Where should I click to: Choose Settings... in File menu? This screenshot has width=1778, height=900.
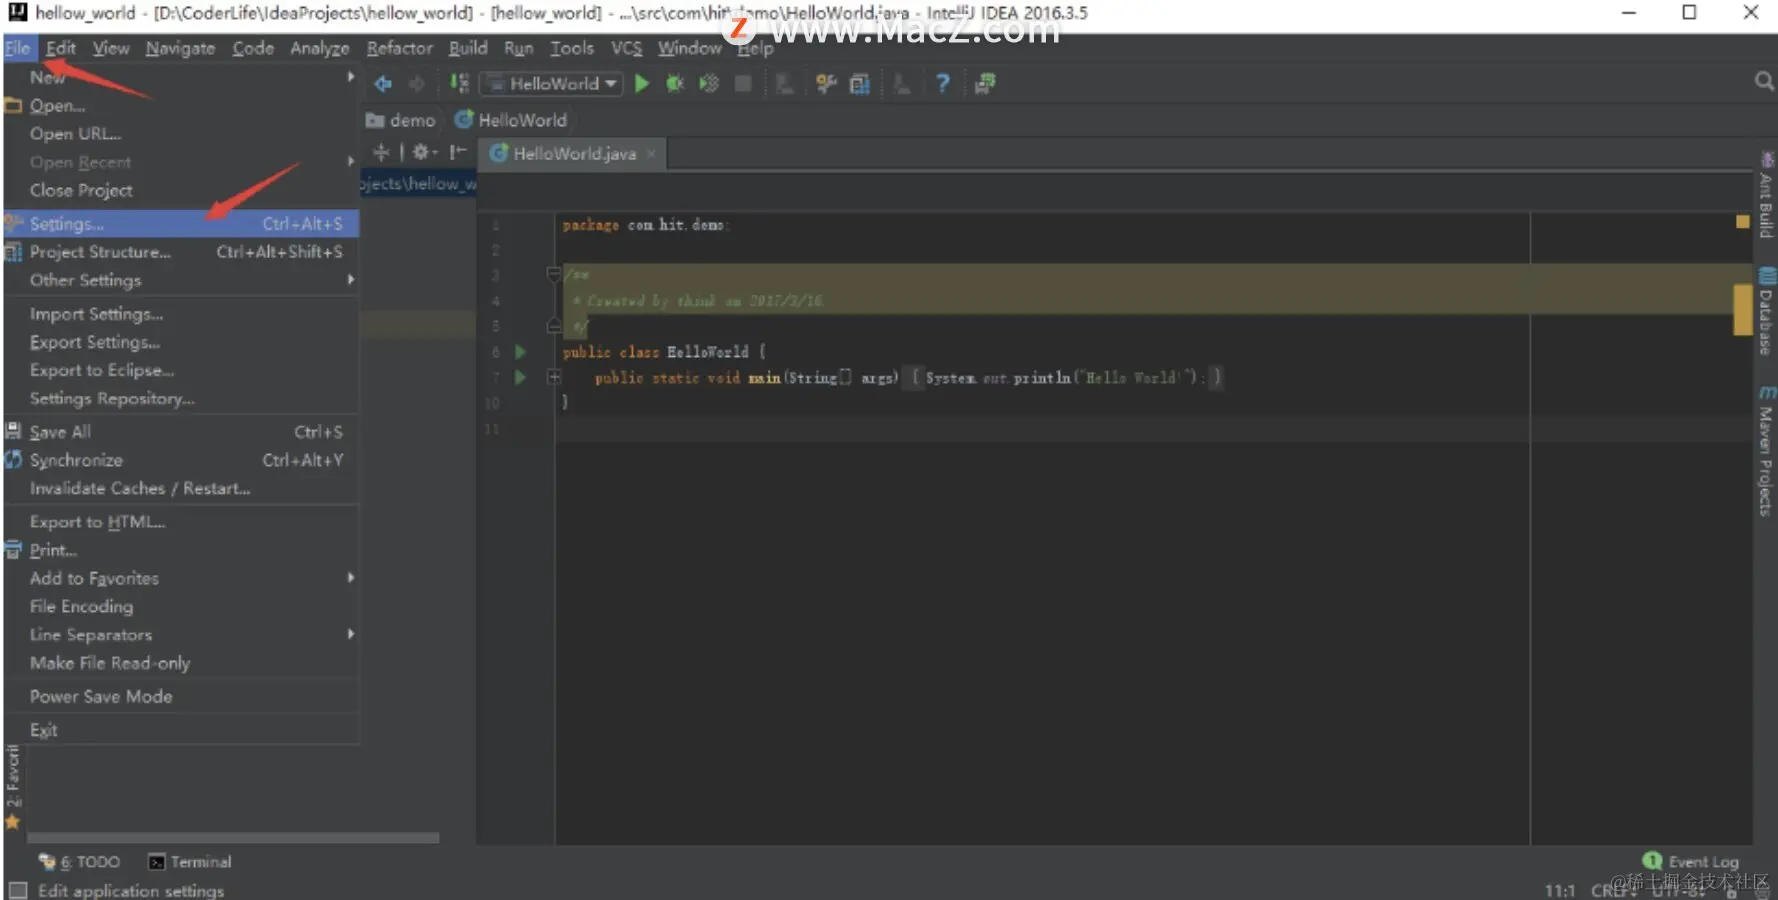pos(180,224)
